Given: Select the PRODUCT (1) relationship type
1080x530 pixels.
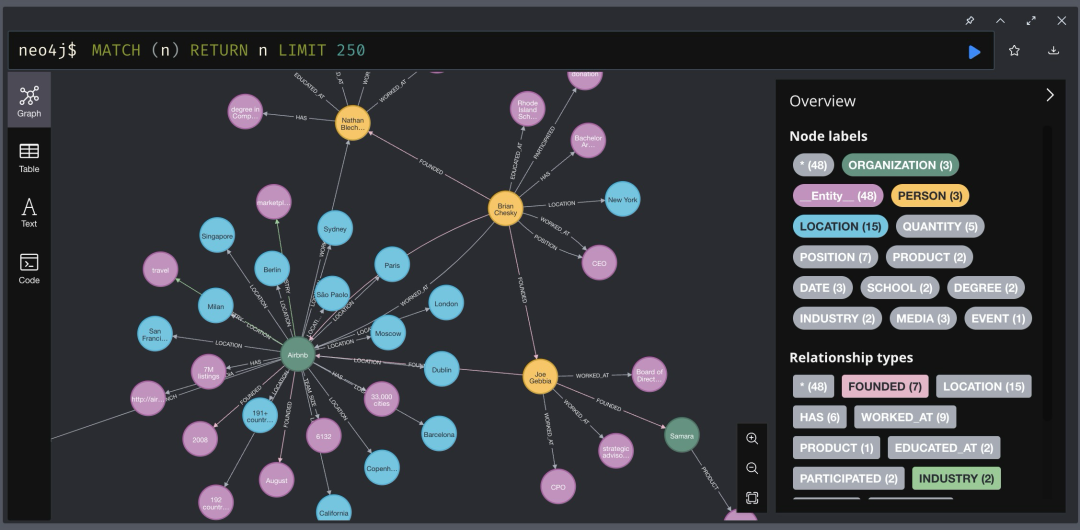Looking at the screenshot, I should click(836, 447).
